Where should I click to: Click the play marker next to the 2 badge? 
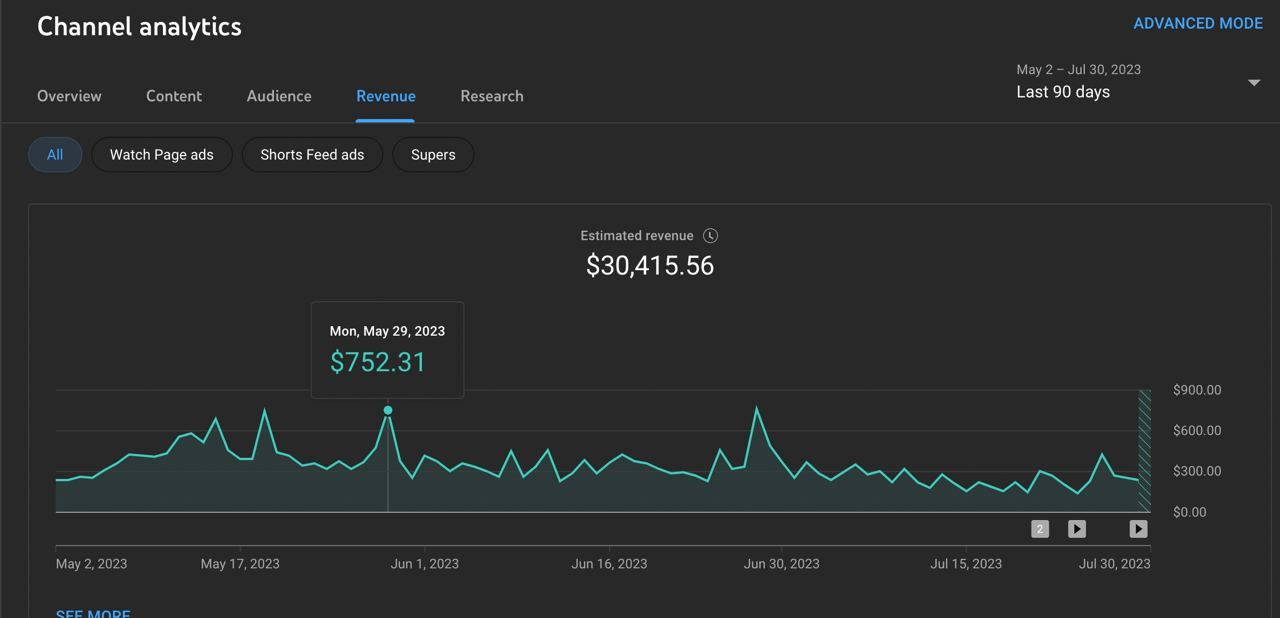tap(1077, 529)
